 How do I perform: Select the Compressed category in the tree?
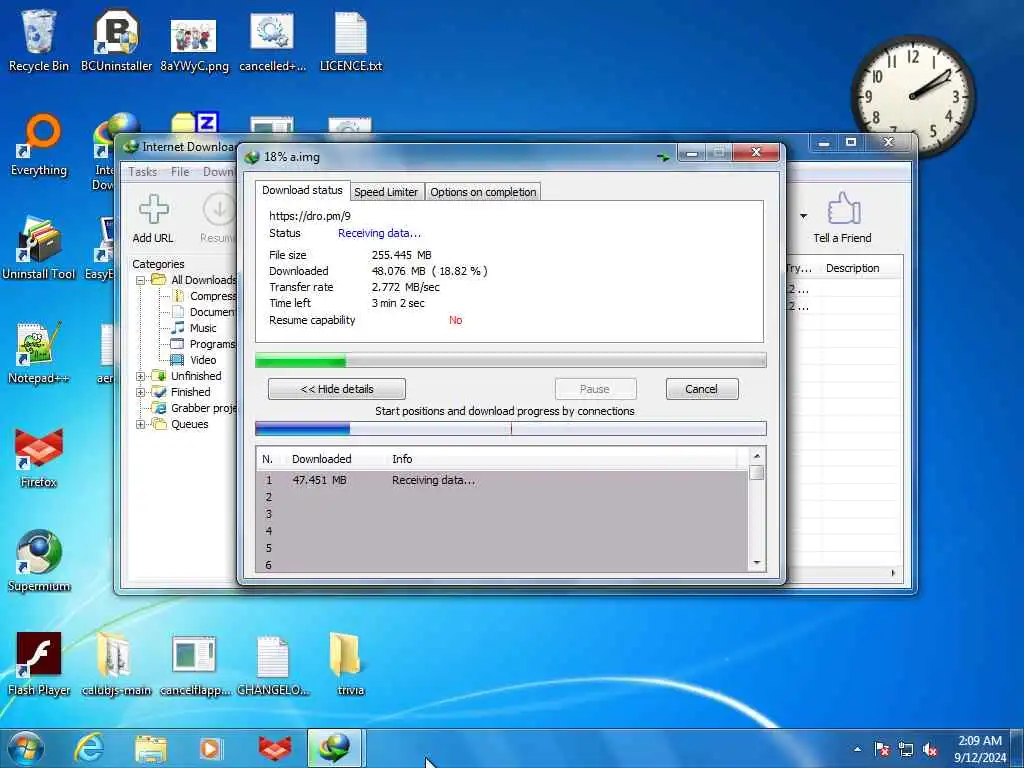click(212, 296)
